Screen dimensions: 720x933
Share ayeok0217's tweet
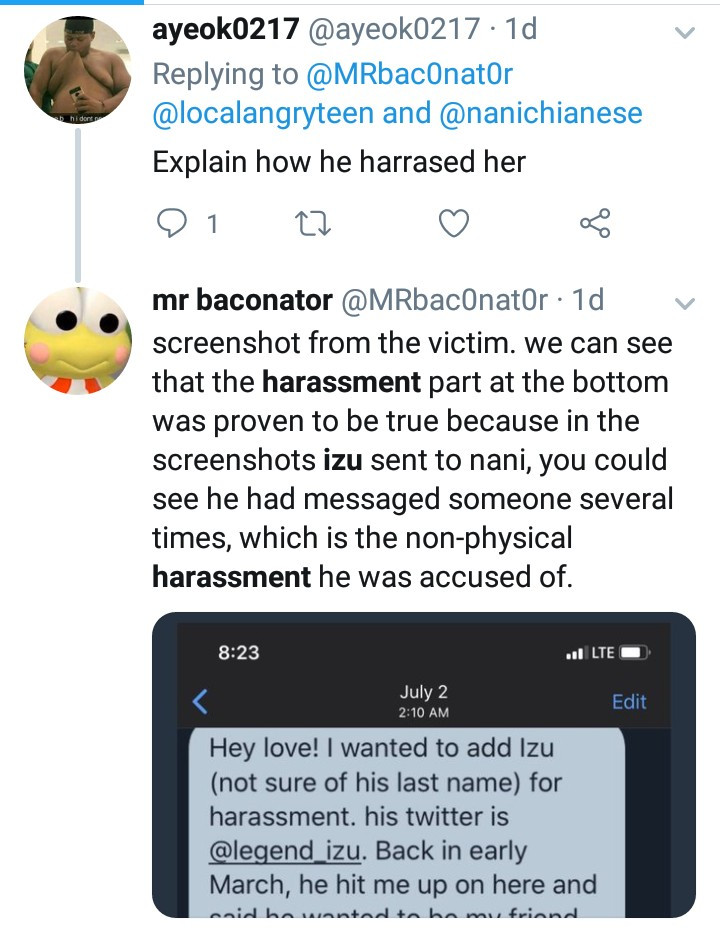point(595,224)
